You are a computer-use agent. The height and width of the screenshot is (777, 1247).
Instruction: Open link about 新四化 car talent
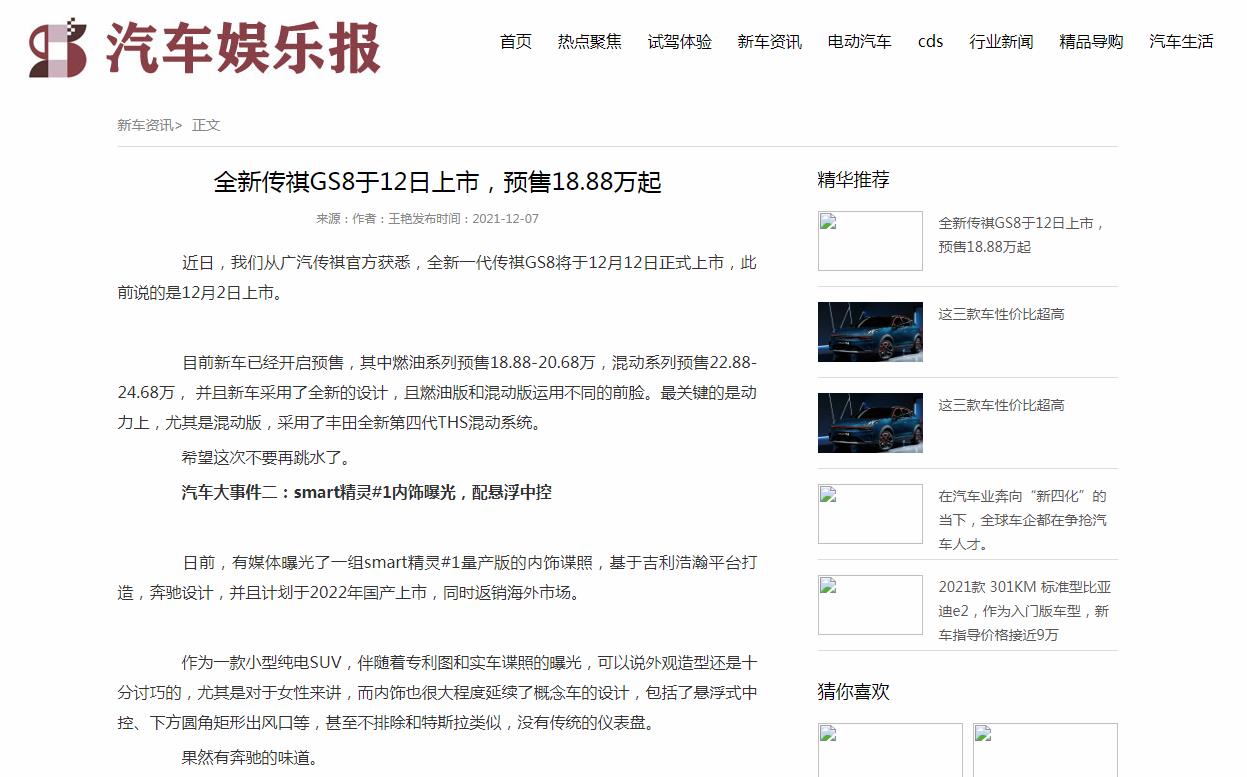pyautogui.click(x=1023, y=520)
